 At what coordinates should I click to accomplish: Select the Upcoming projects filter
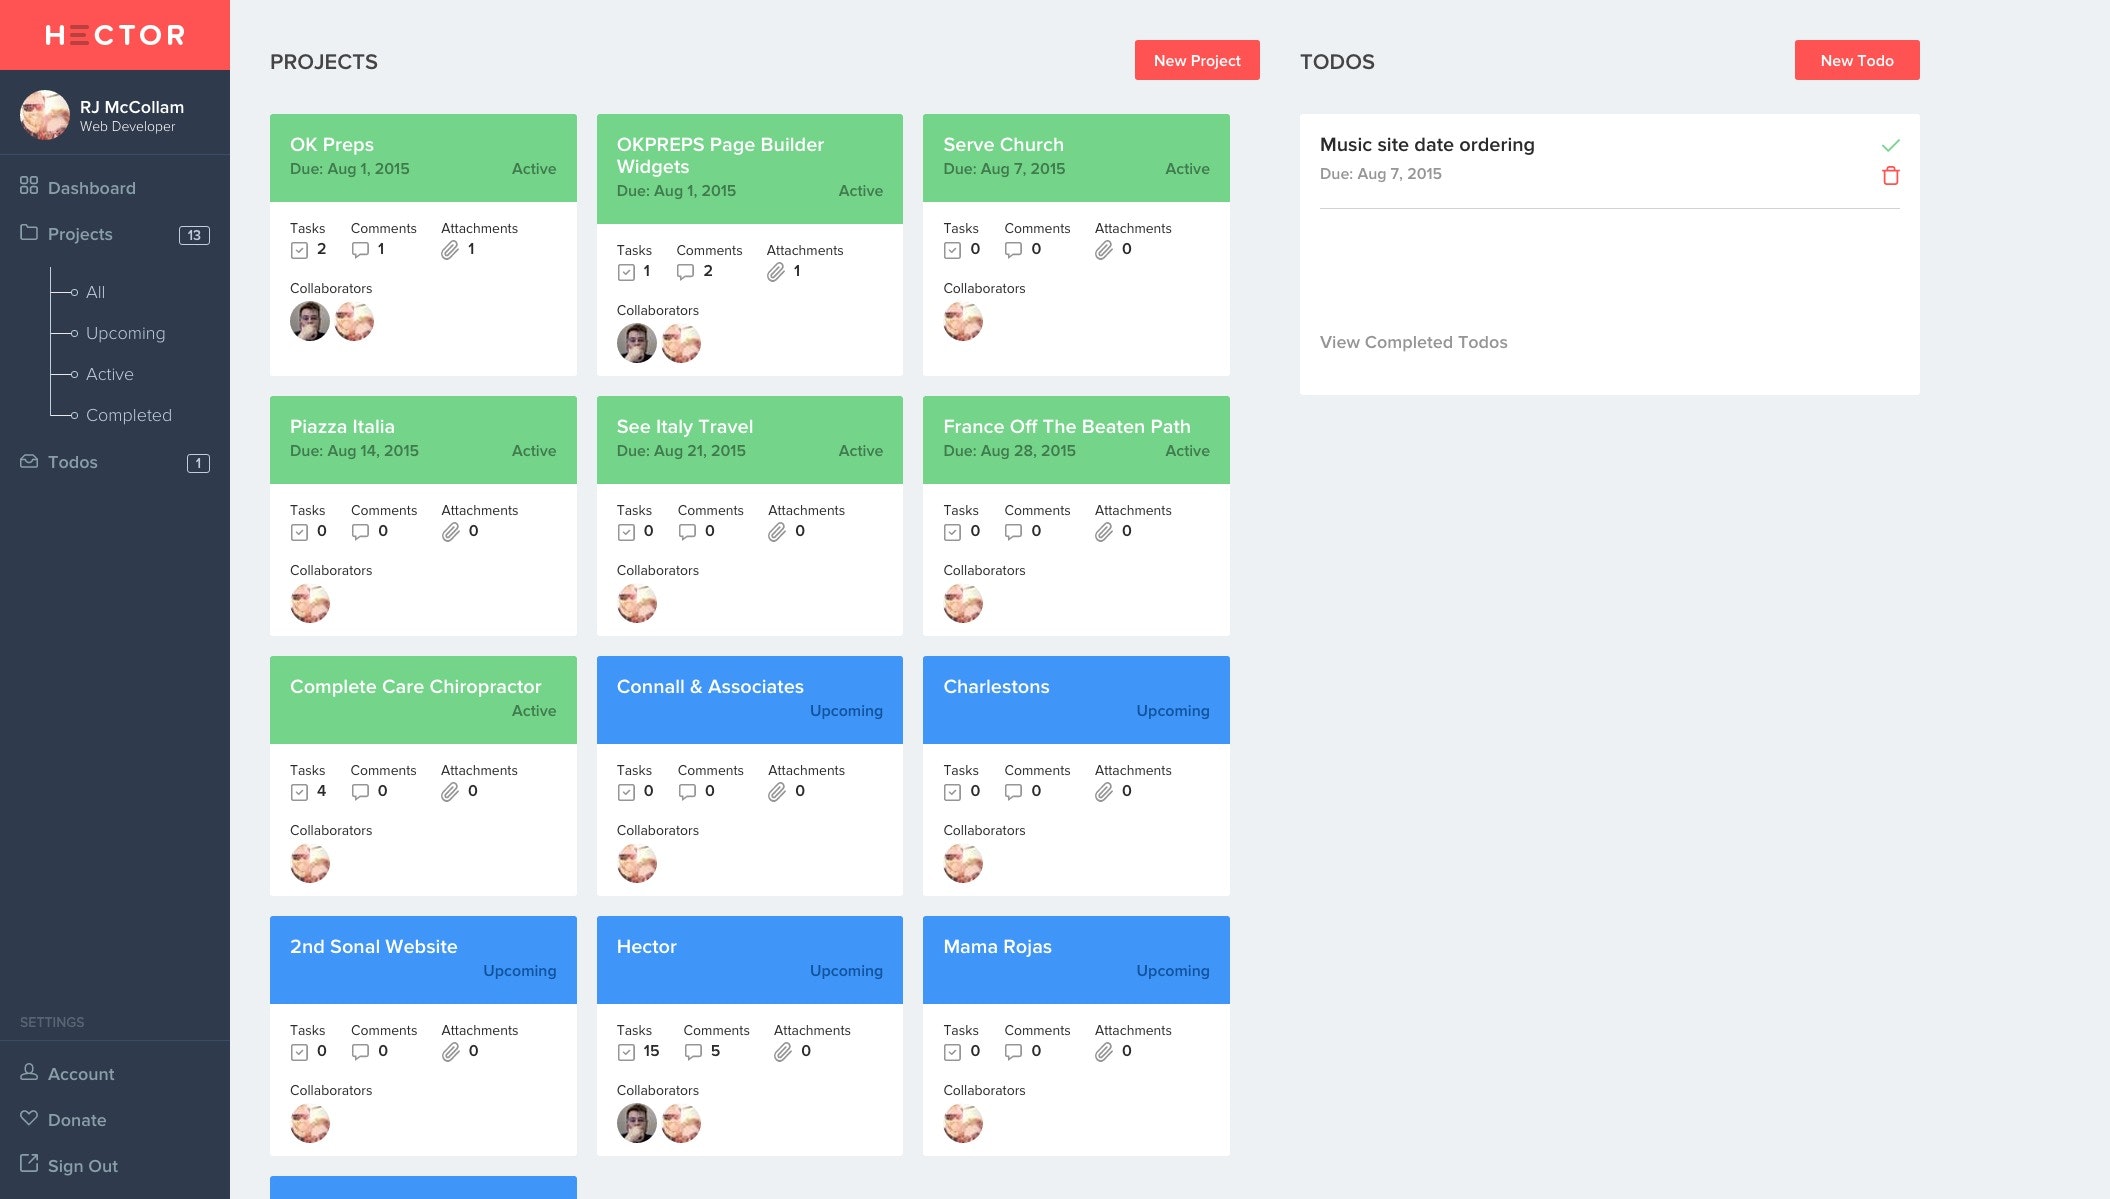(x=125, y=333)
